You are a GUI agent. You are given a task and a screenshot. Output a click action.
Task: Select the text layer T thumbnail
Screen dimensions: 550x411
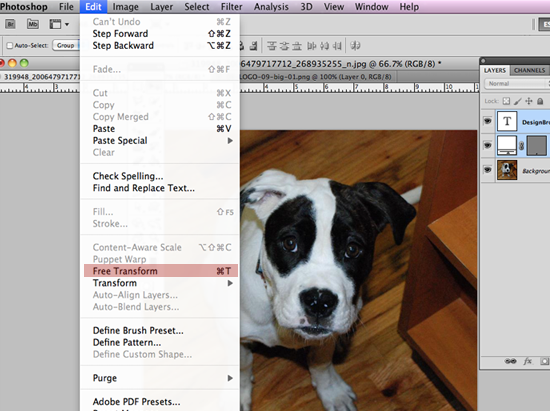pos(507,121)
